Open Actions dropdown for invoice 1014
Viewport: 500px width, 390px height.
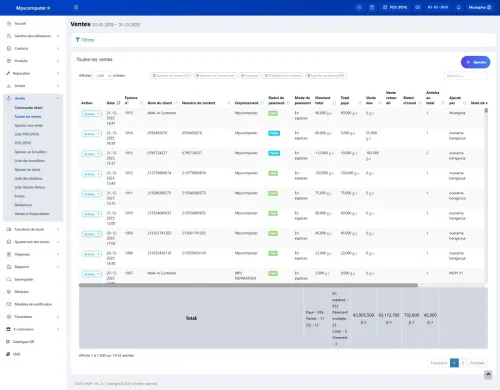pyautogui.click(x=92, y=134)
